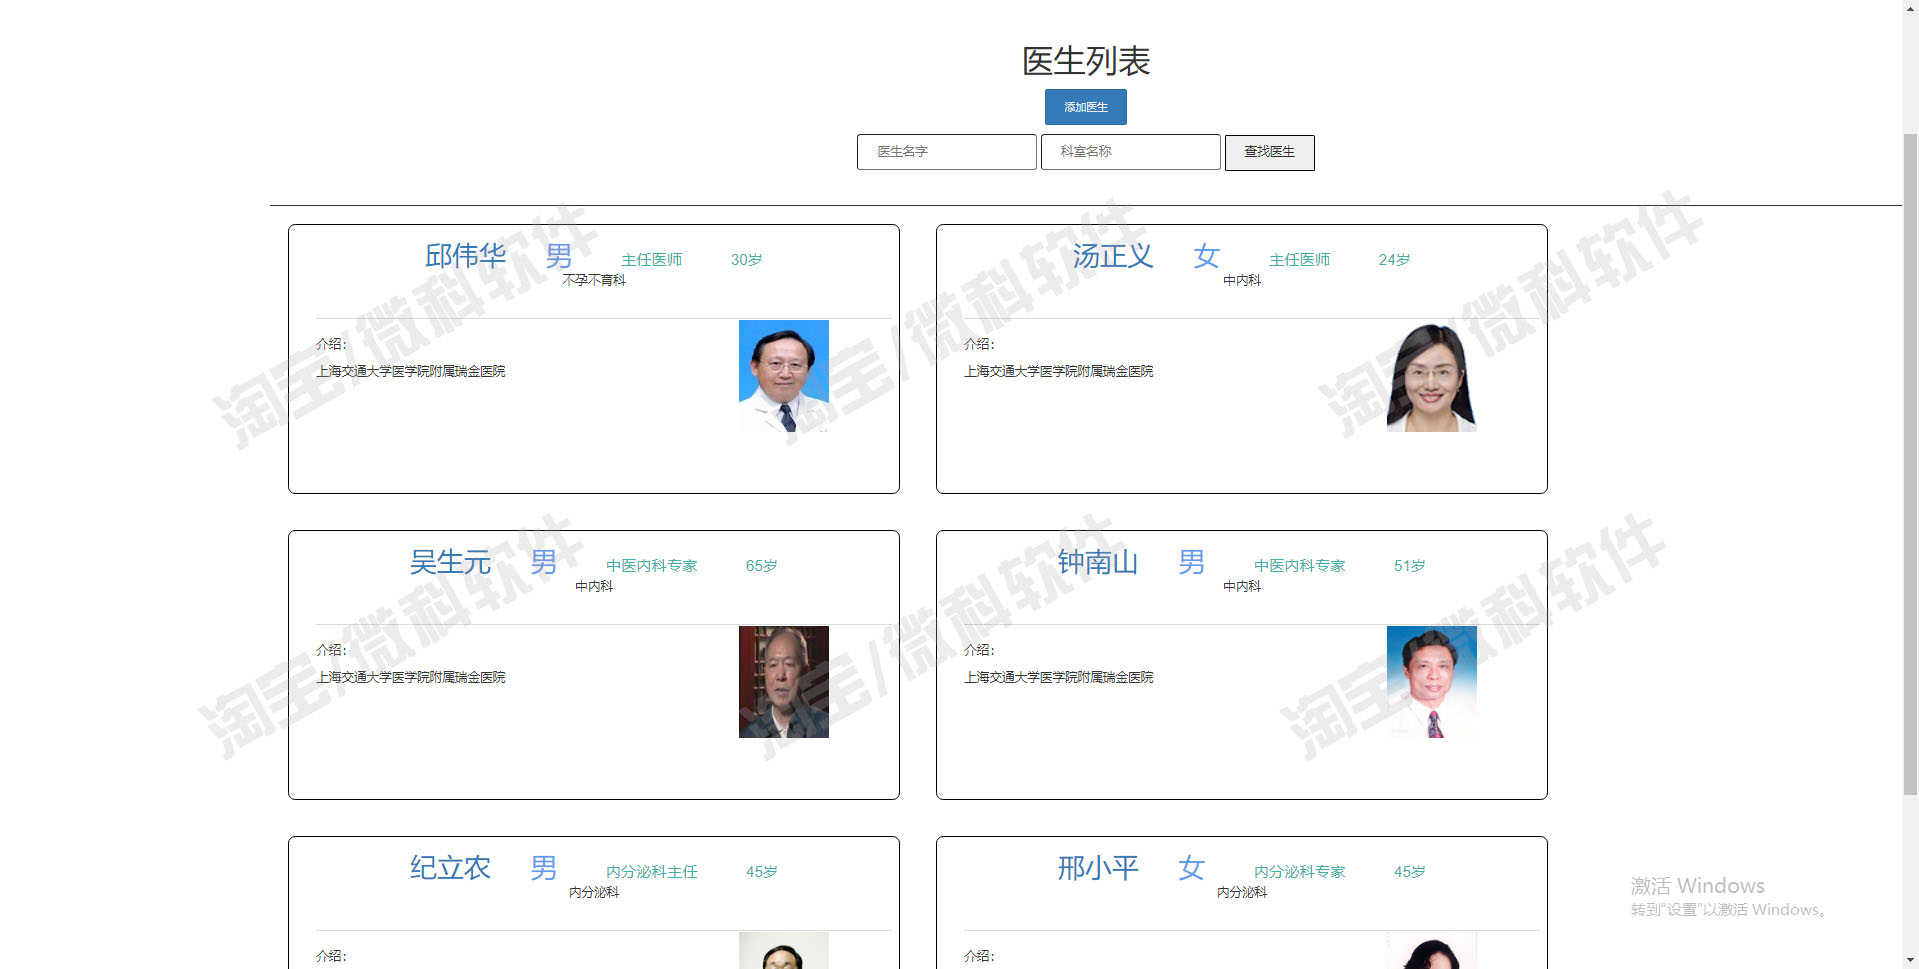Open doctor 邱伟华 name link

click(x=466, y=256)
